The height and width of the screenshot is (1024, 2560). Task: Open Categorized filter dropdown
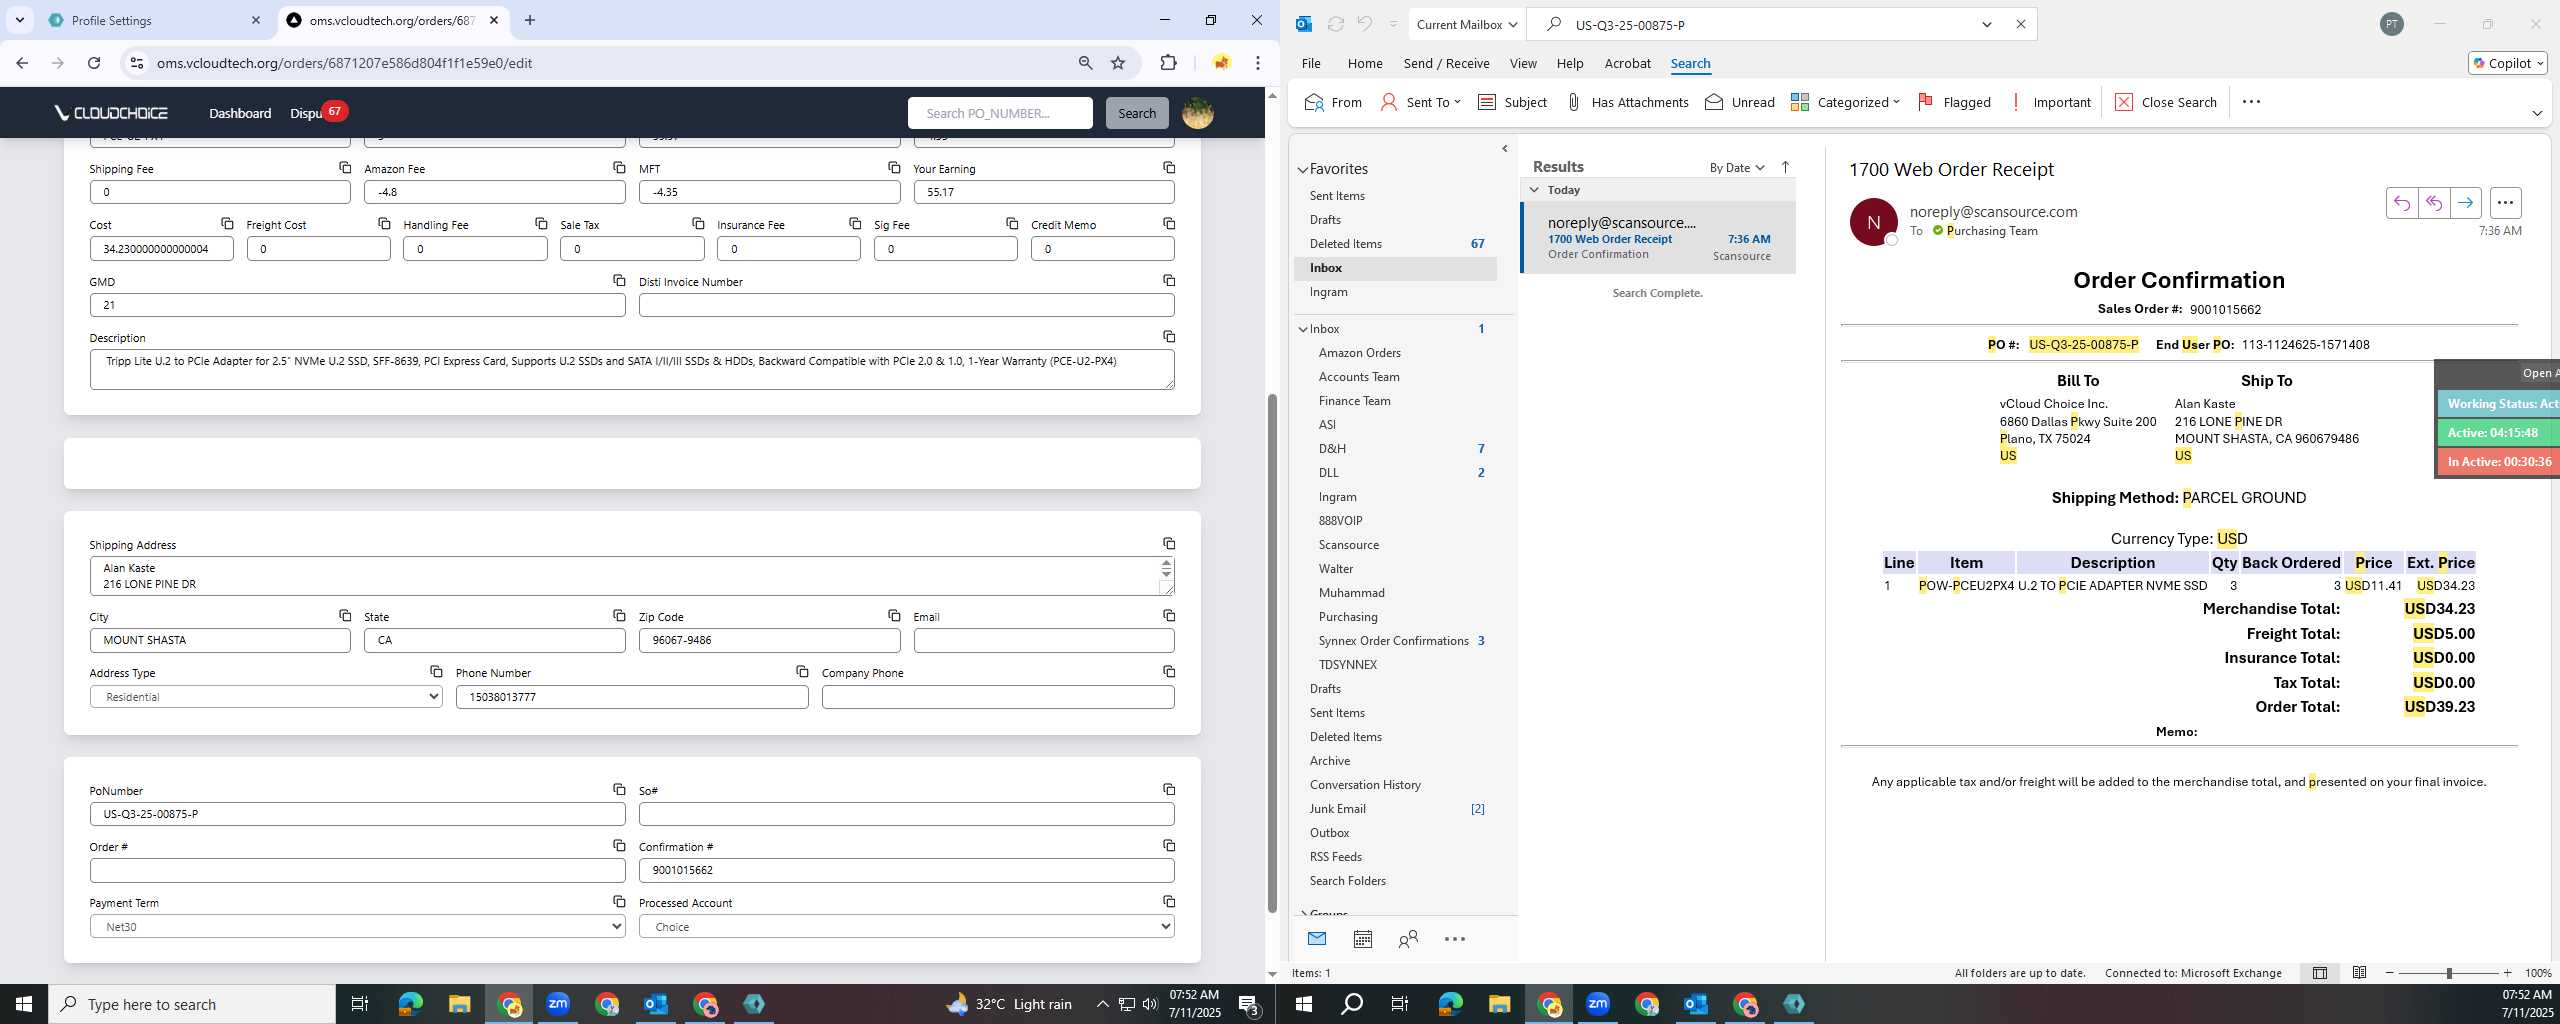click(1845, 102)
